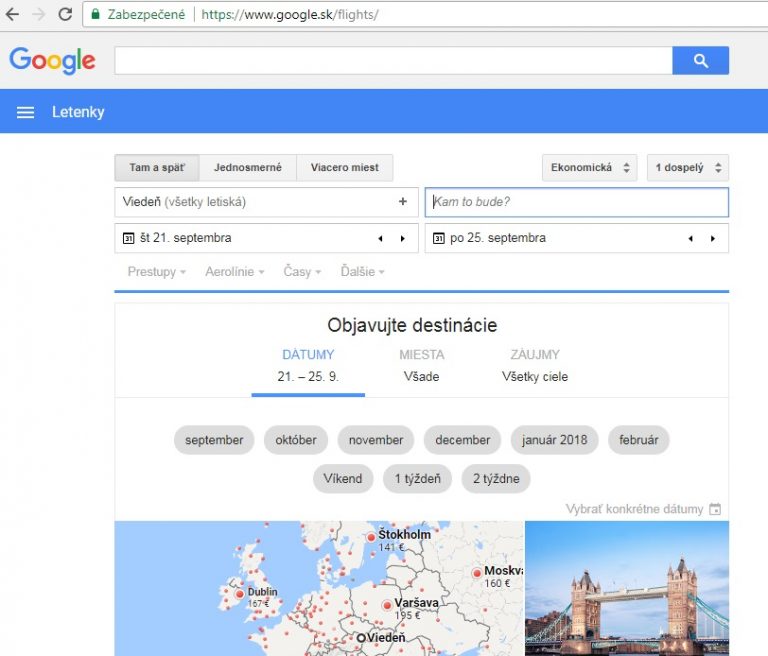Image resolution: width=768 pixels, height=656 pixels.
Task: Click the Varšava red map marker
Action: (387, 606)
